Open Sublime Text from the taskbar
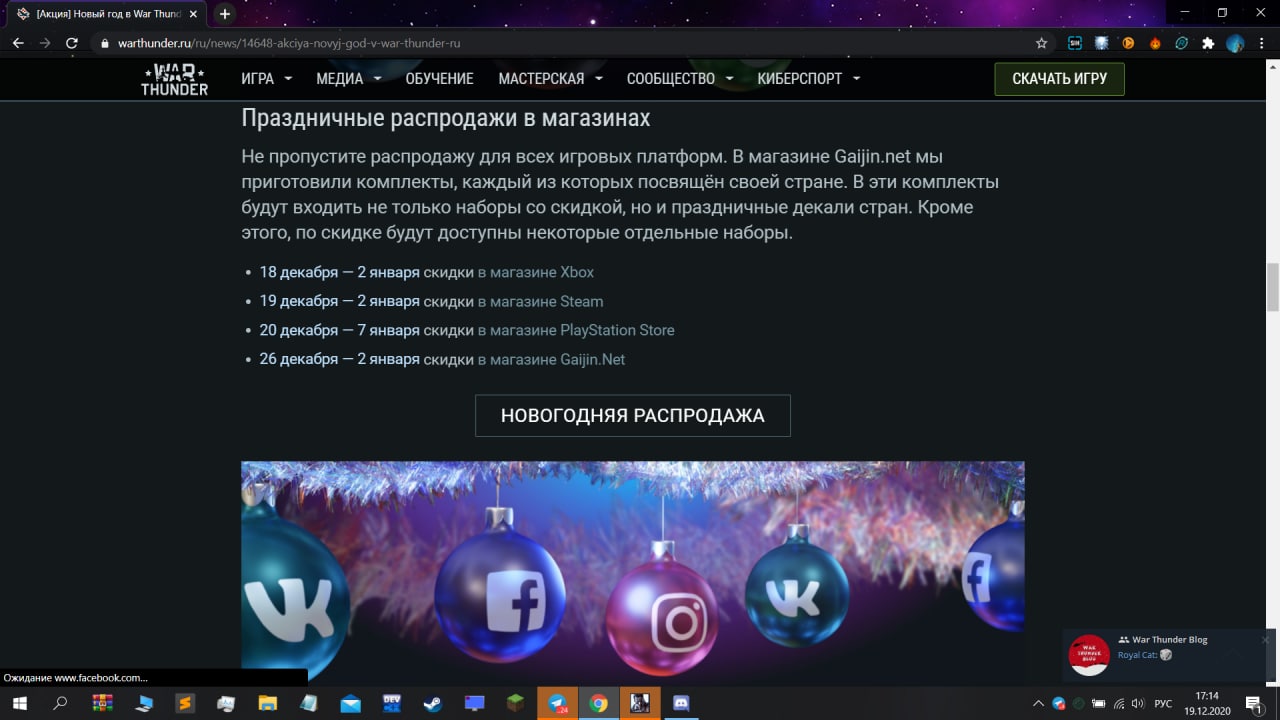 pyautogui.click(x=185, y=703)
